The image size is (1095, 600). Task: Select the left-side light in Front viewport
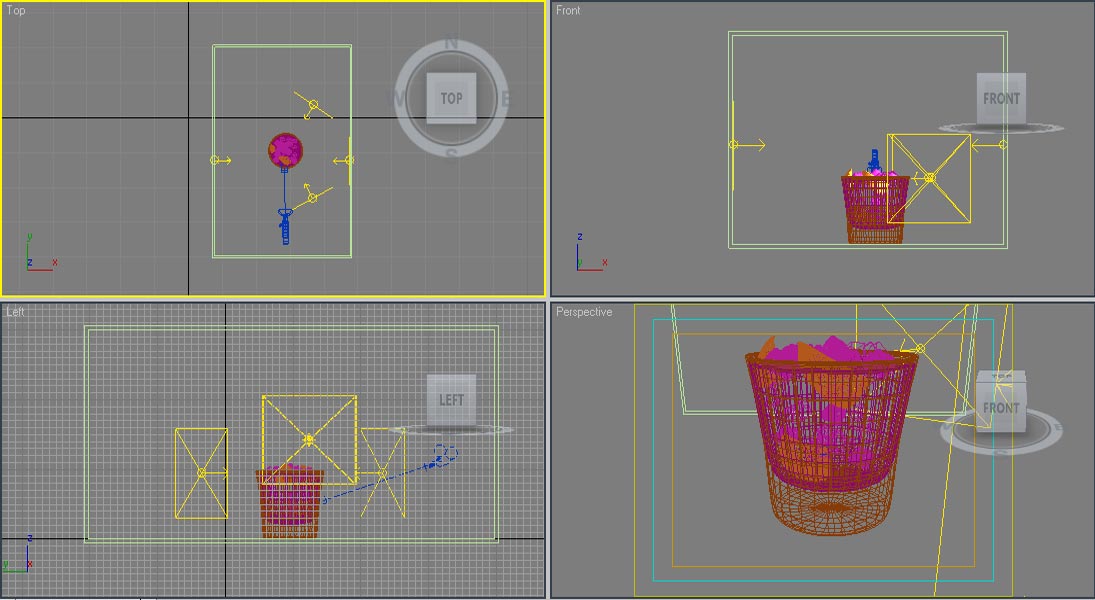(734, 145)
